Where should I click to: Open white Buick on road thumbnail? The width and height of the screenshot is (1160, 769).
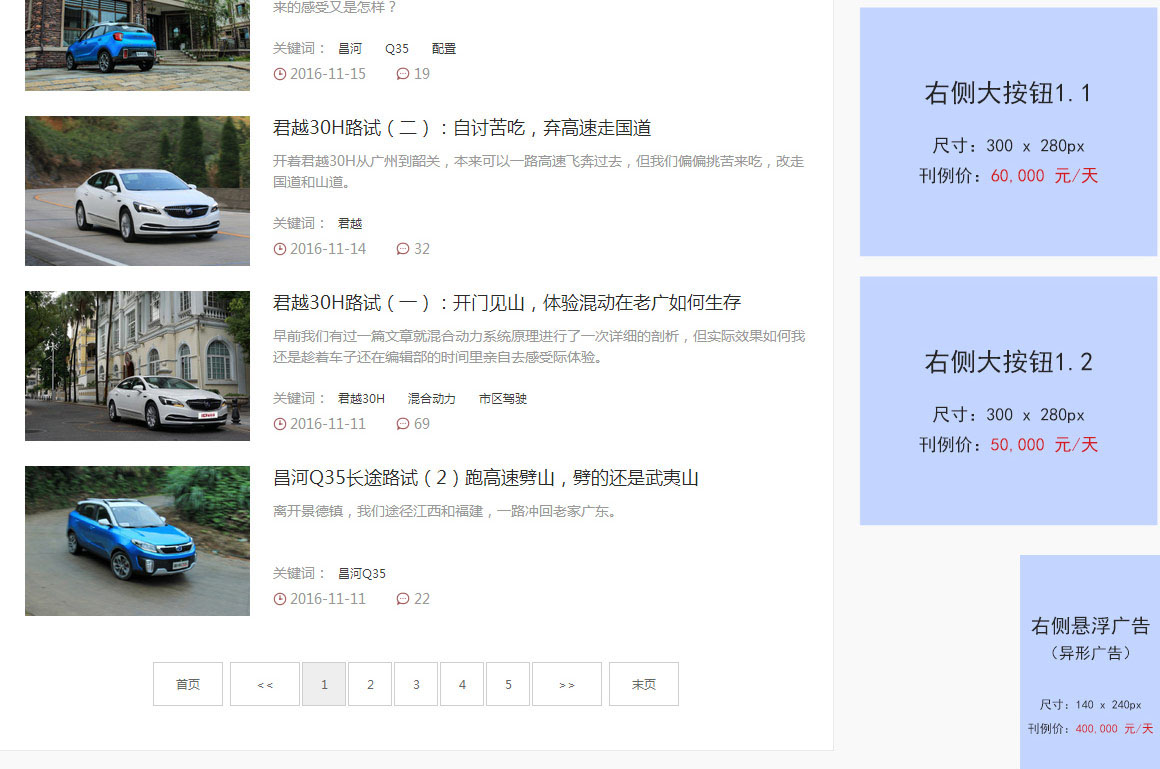click(138, 191)
